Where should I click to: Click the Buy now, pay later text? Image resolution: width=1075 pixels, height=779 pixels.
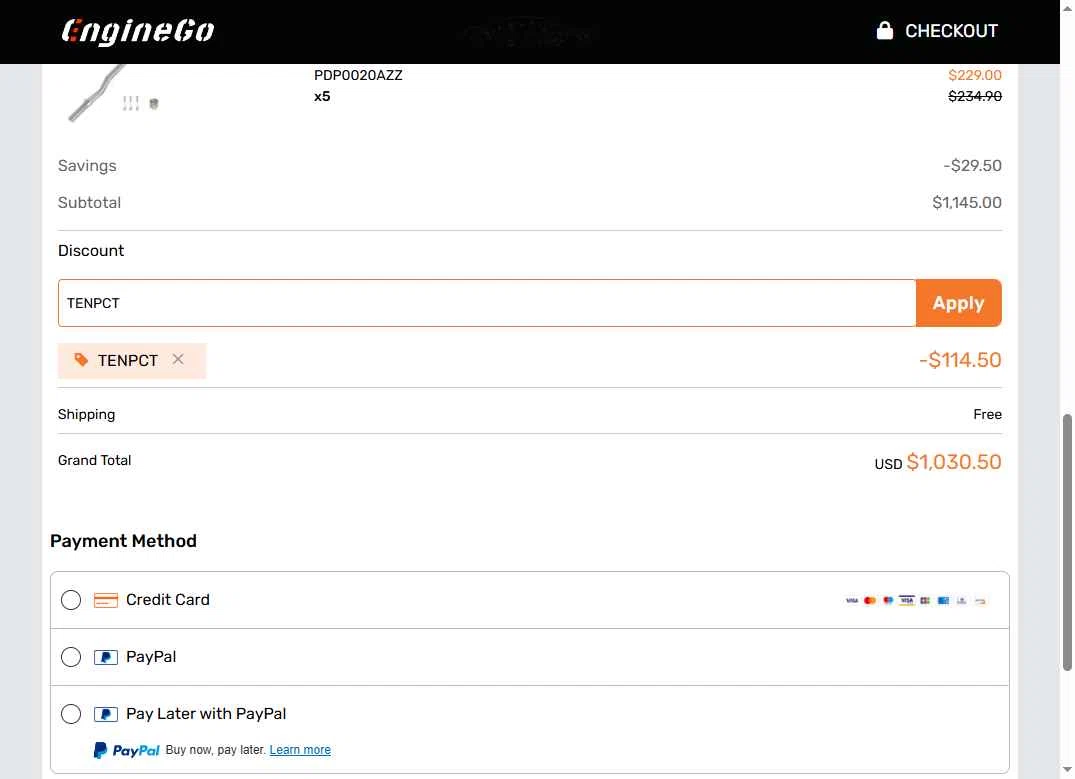pos(215,750)
